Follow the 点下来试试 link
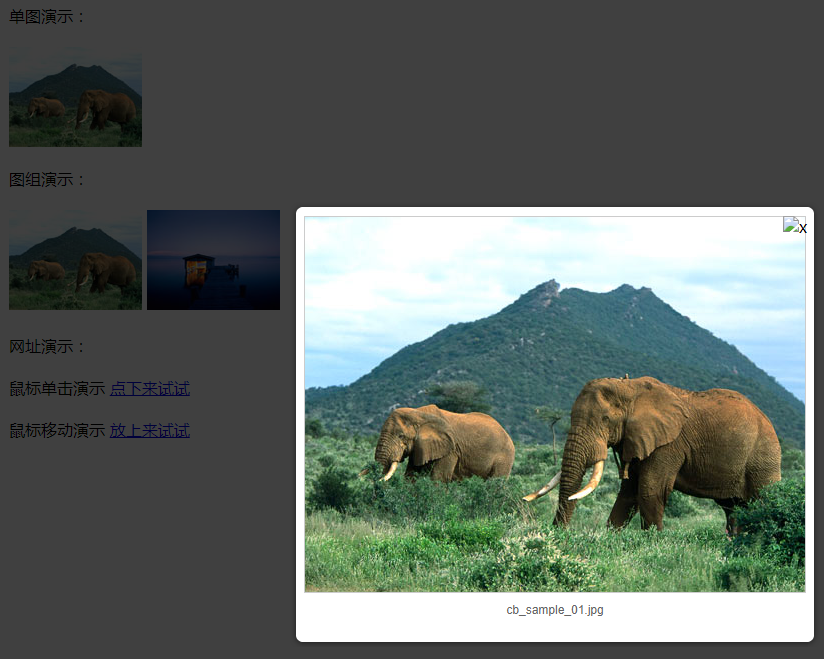824x659 pixels. [150, 389]
